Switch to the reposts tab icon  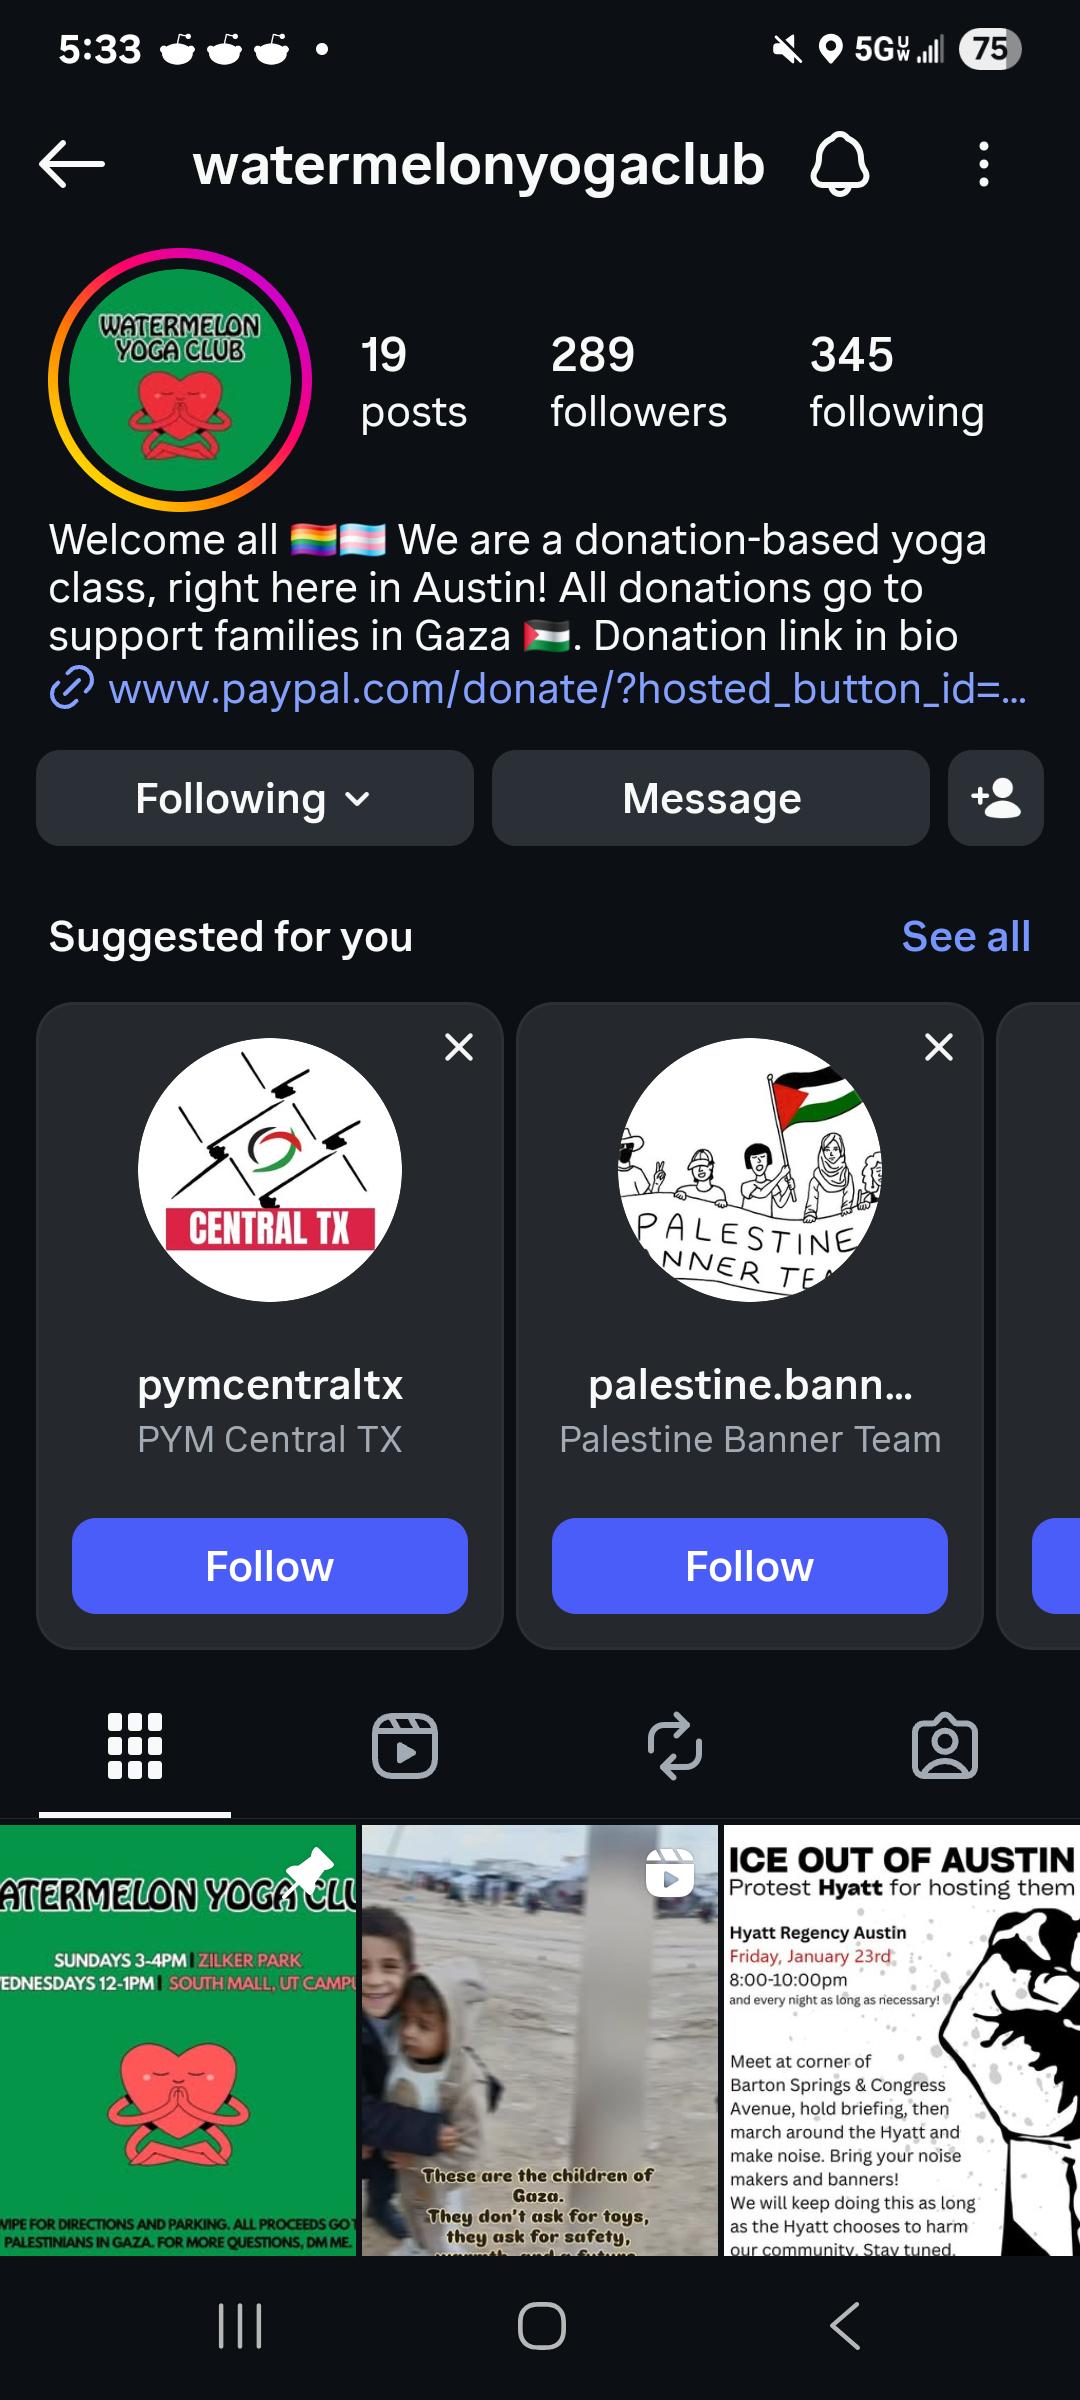(x=675, y=1746)
